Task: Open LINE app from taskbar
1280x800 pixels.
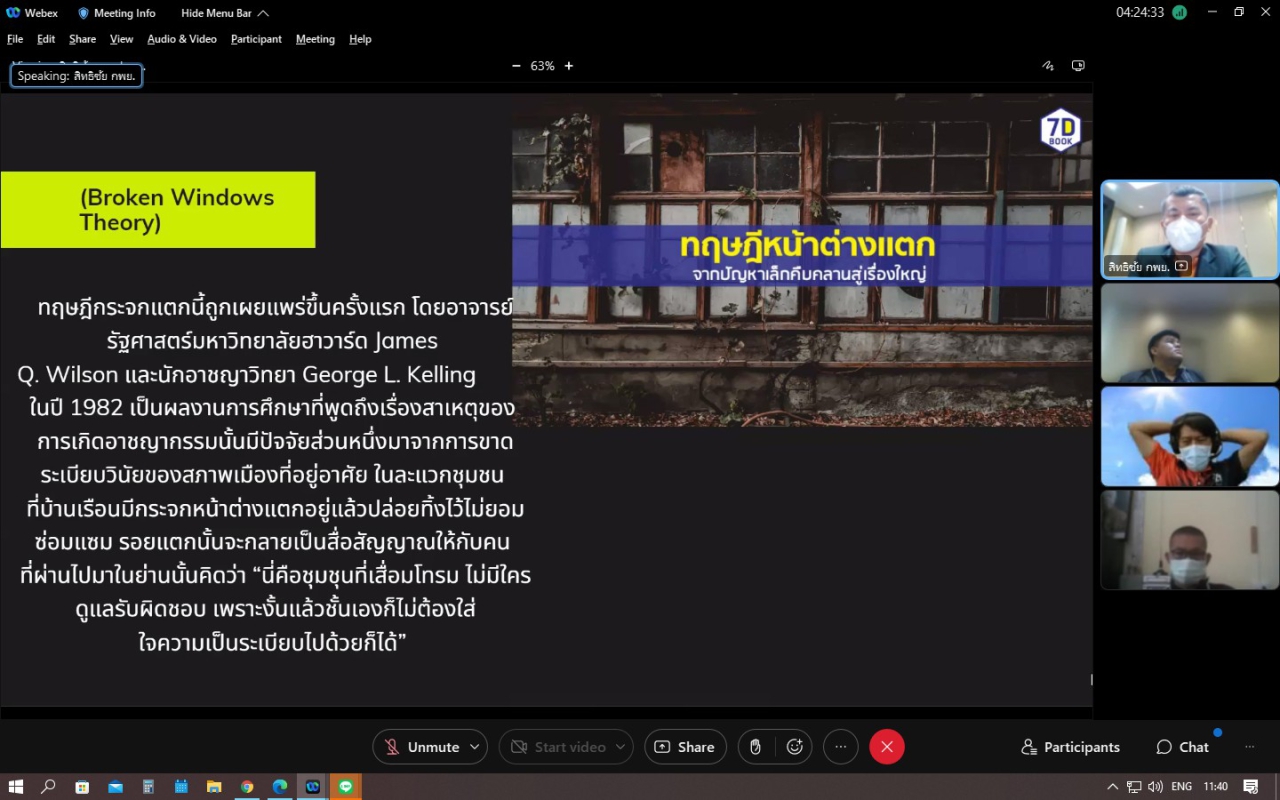Action: click(x=346, y=787)
